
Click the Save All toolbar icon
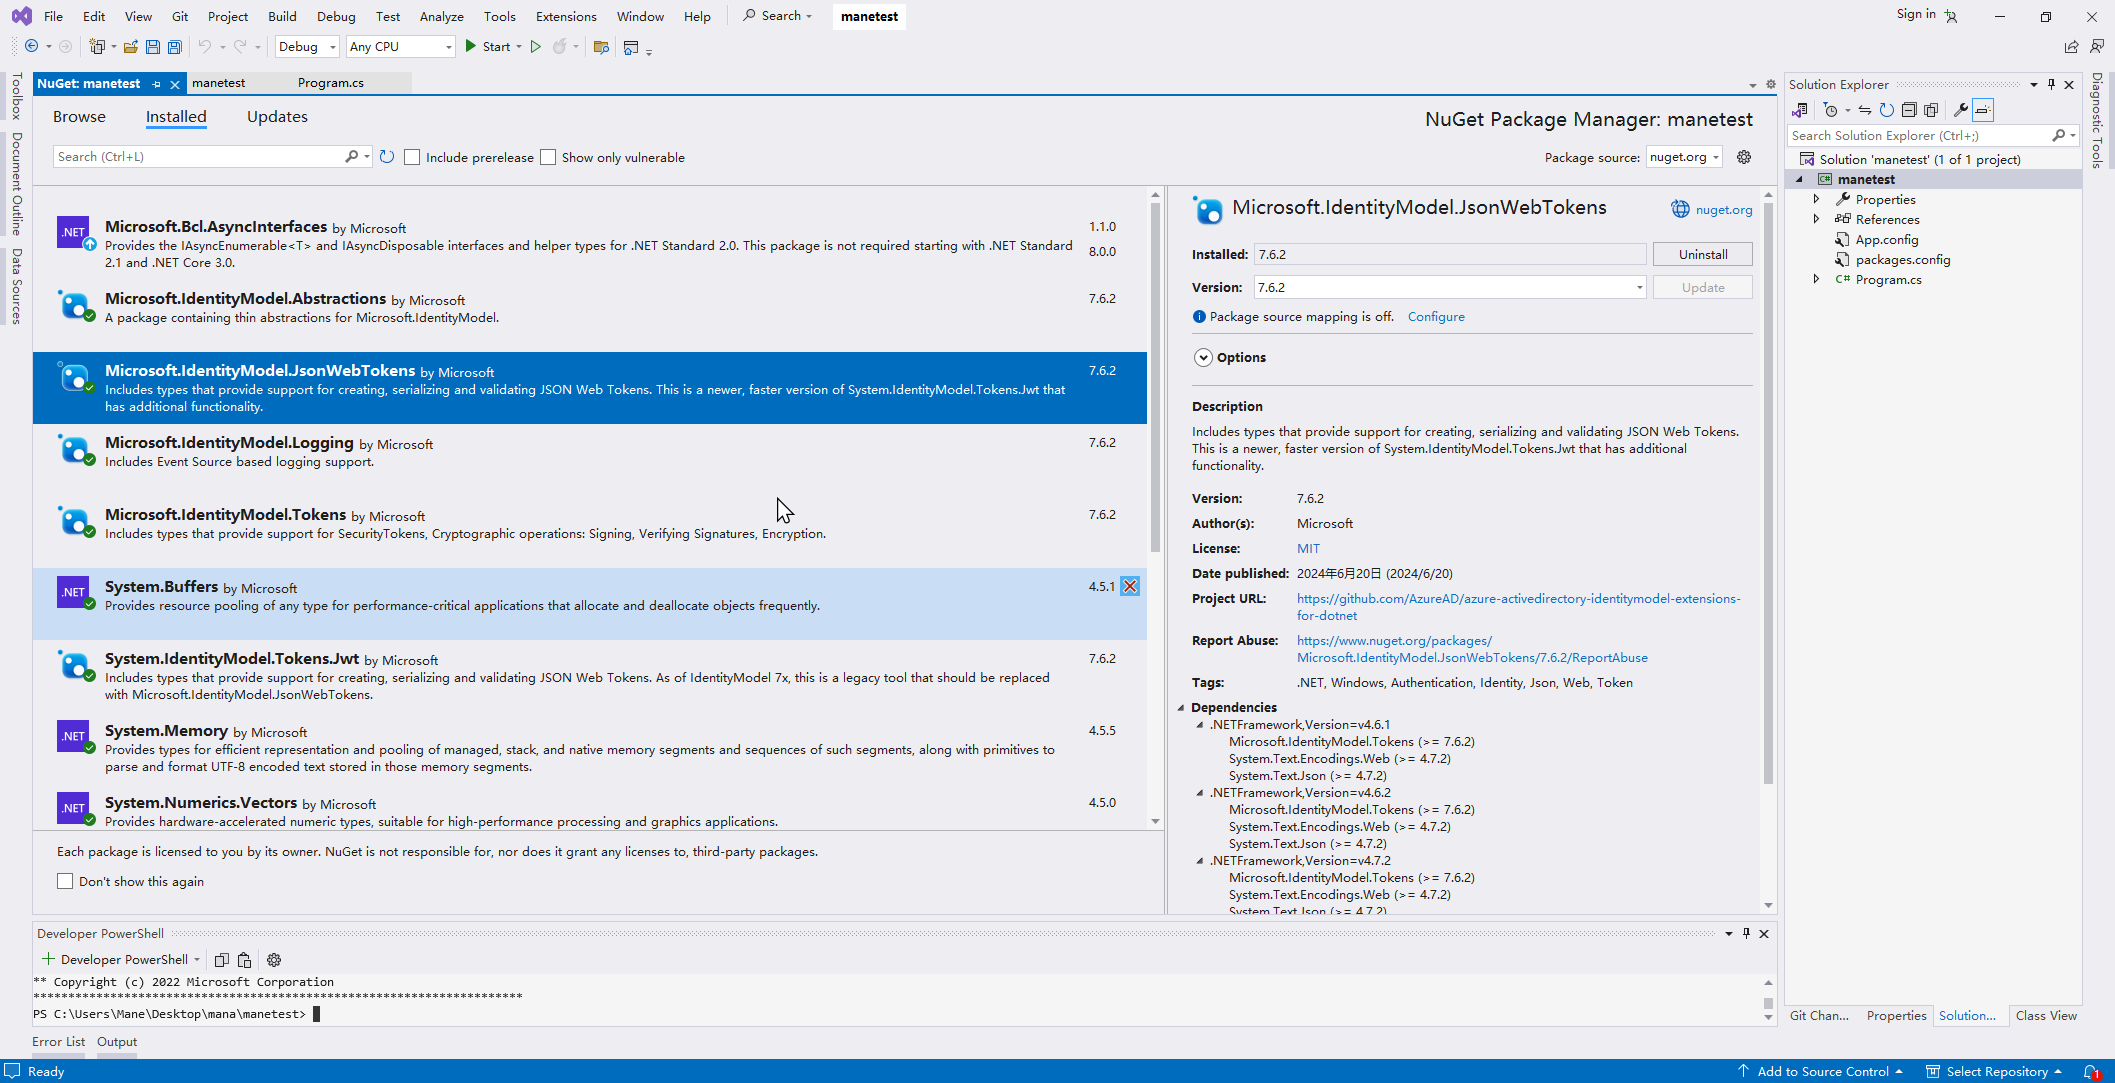click(174, 46)
